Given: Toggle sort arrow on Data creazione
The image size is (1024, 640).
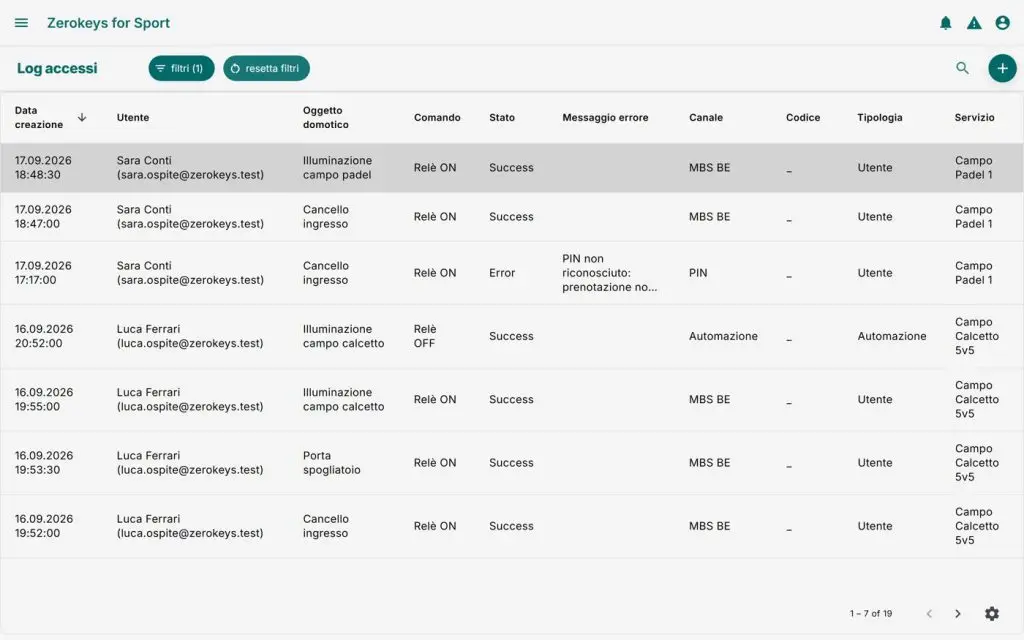Looking at the screenshot, I should tap(82, 118).
